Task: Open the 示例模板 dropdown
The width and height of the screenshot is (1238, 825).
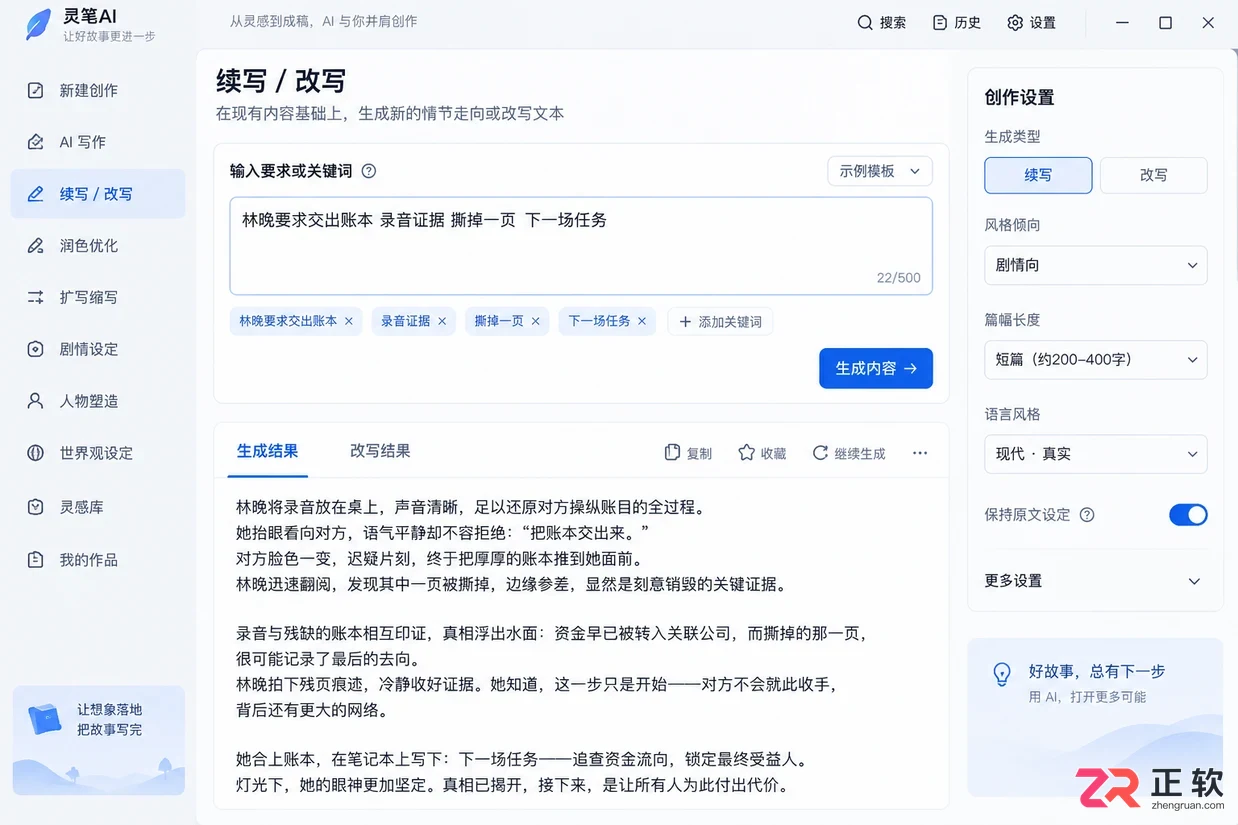Action: click(x=880, y=171)
